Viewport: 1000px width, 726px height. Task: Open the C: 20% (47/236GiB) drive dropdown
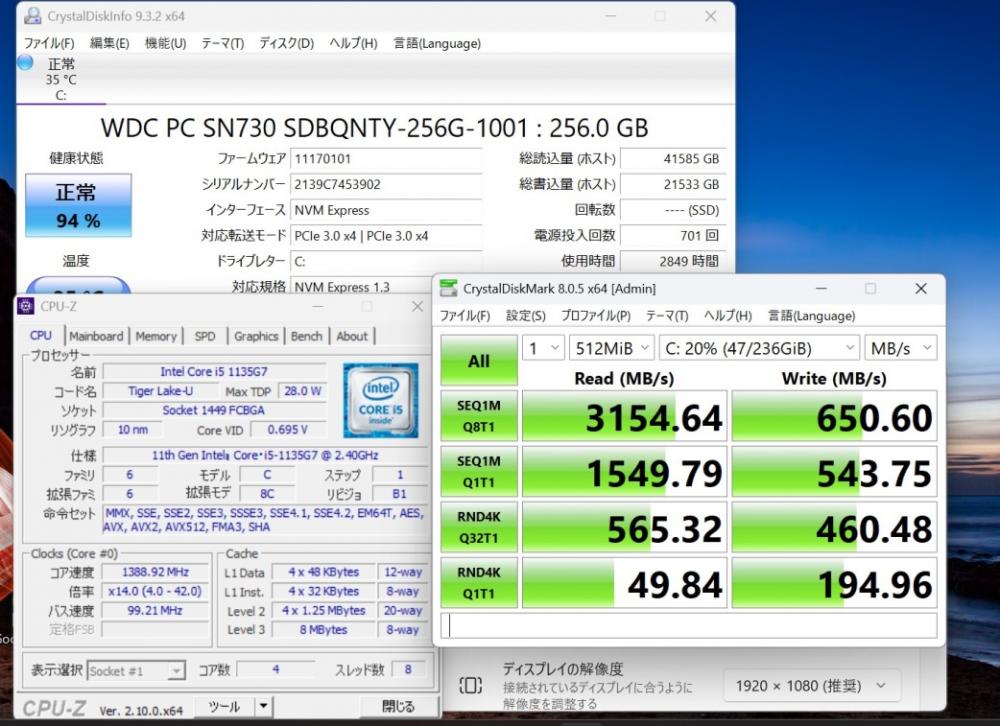pyautogui.click(x=759, y=348)
